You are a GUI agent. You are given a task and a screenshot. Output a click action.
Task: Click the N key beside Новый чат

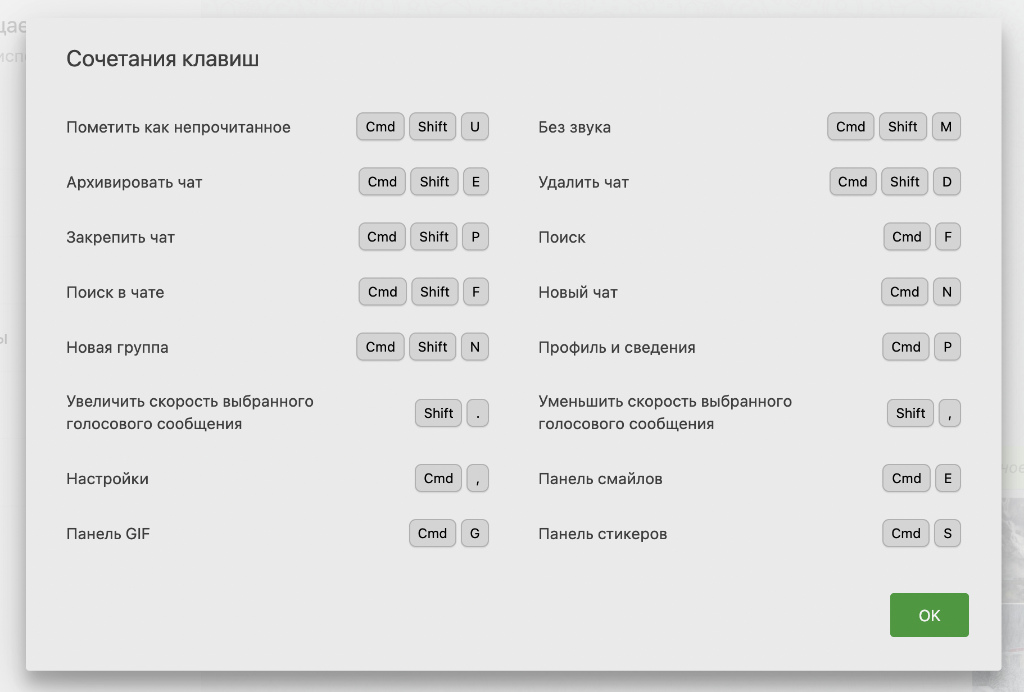pos(946,292)
